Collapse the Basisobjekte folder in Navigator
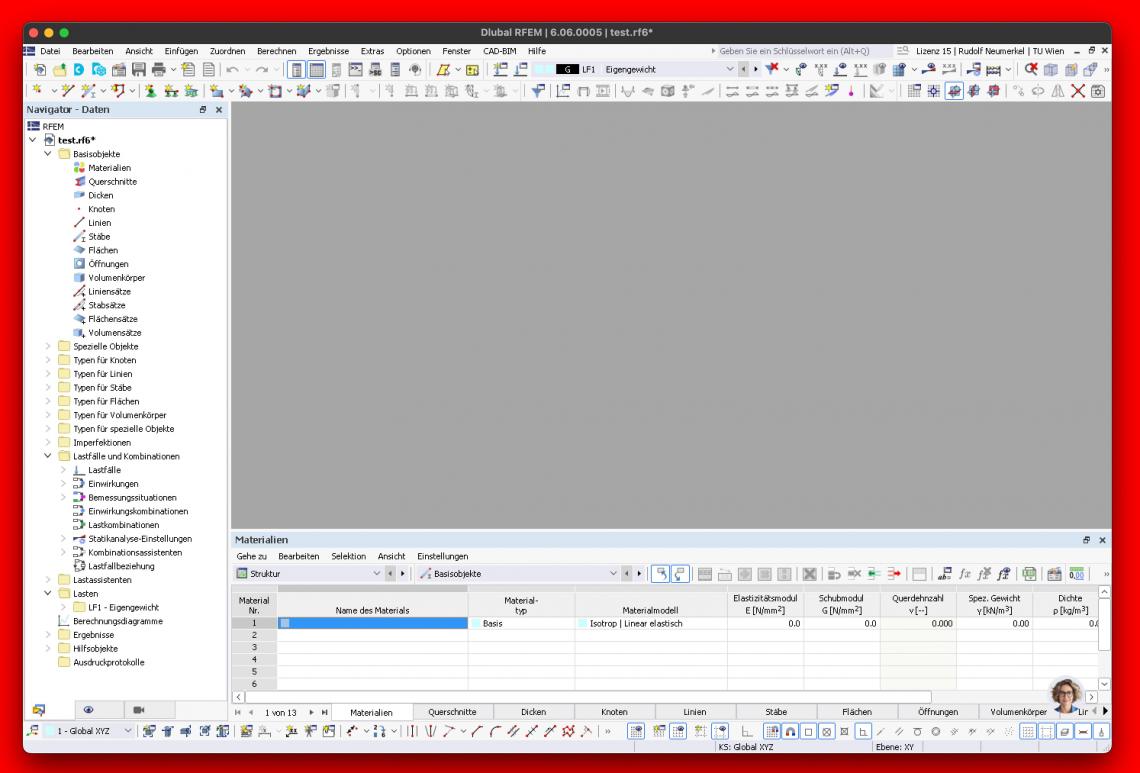The width and height of the screenshot is (1140, 773). [48, 154]
